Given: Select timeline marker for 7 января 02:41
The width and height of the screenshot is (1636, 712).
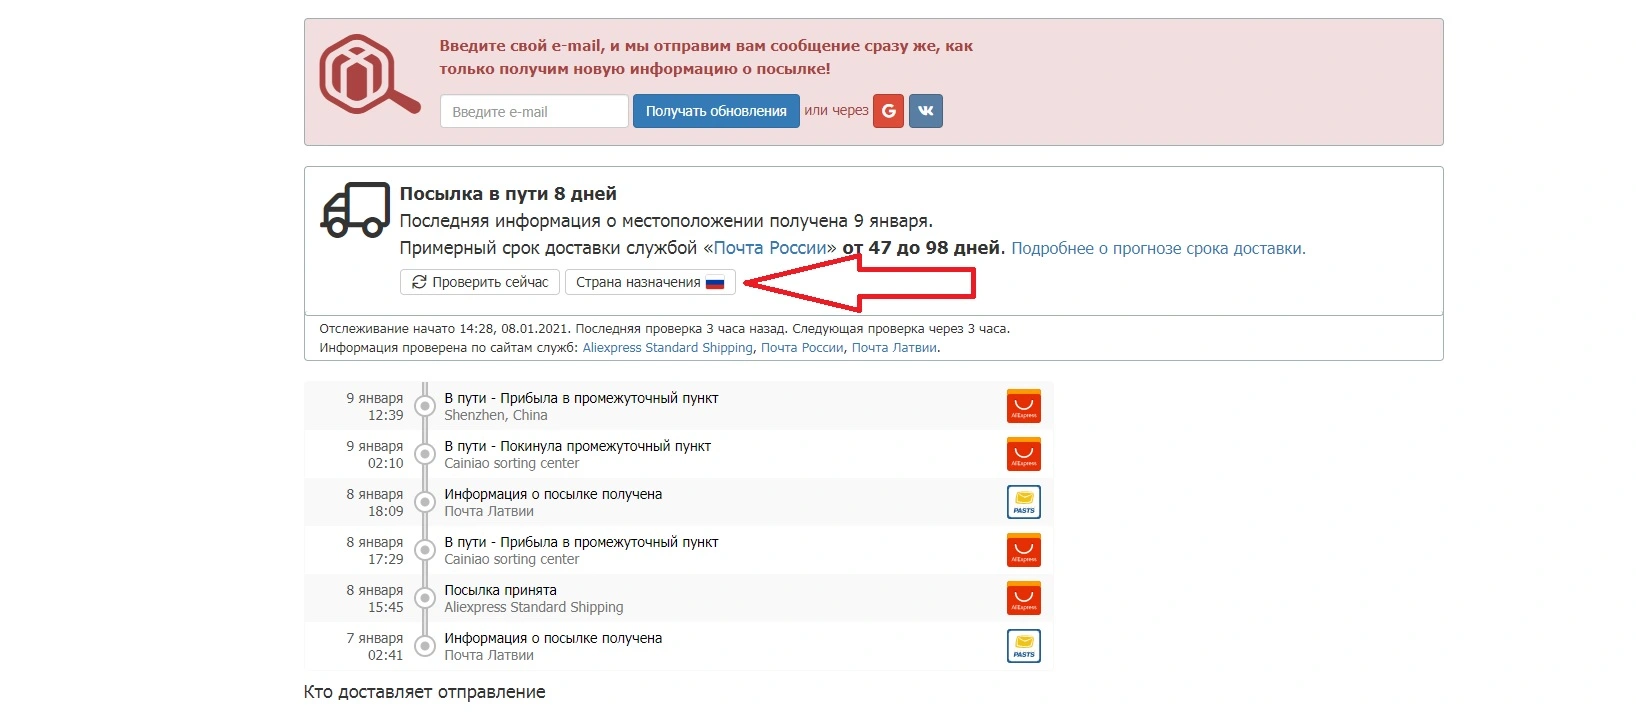Looking at the screenshot, I should [x=425, y=646].
